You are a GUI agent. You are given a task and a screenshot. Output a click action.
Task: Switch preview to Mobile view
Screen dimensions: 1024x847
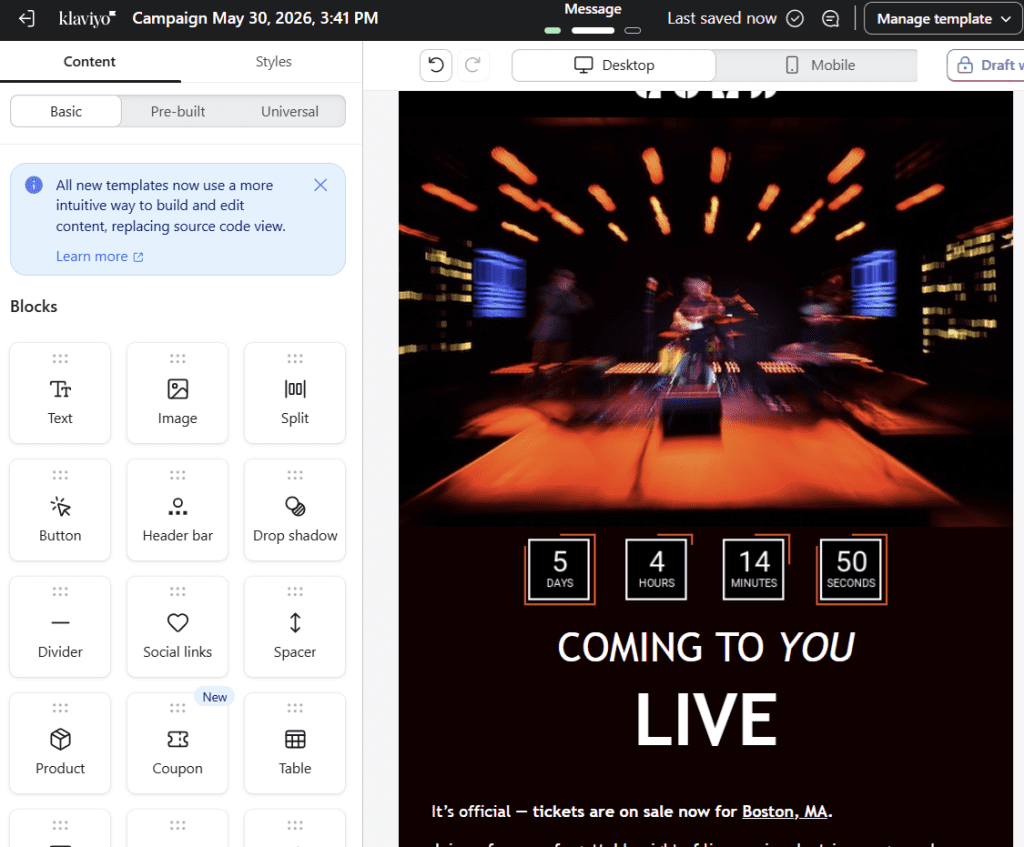(x=819, y=65)
